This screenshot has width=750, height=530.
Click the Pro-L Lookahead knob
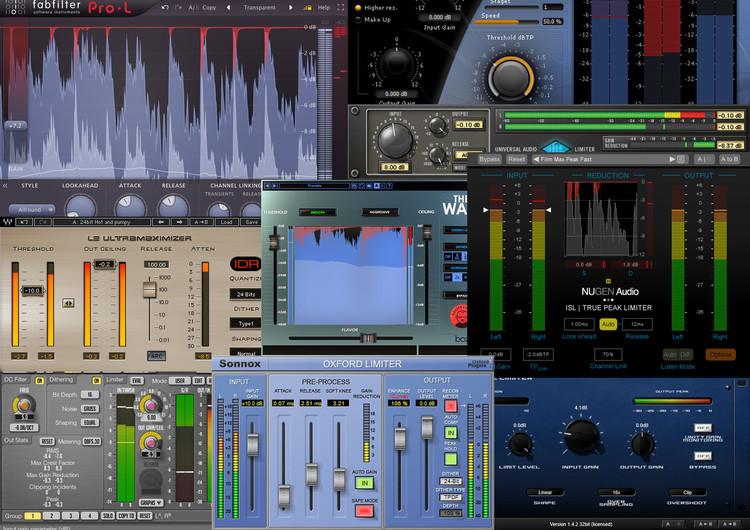(80, 207)
